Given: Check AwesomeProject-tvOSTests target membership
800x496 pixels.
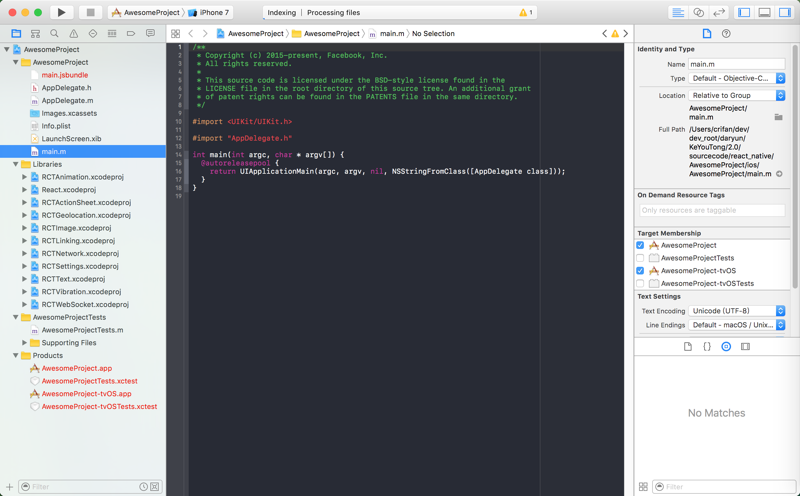Looking at the screenshot, I should pos(640,284).
